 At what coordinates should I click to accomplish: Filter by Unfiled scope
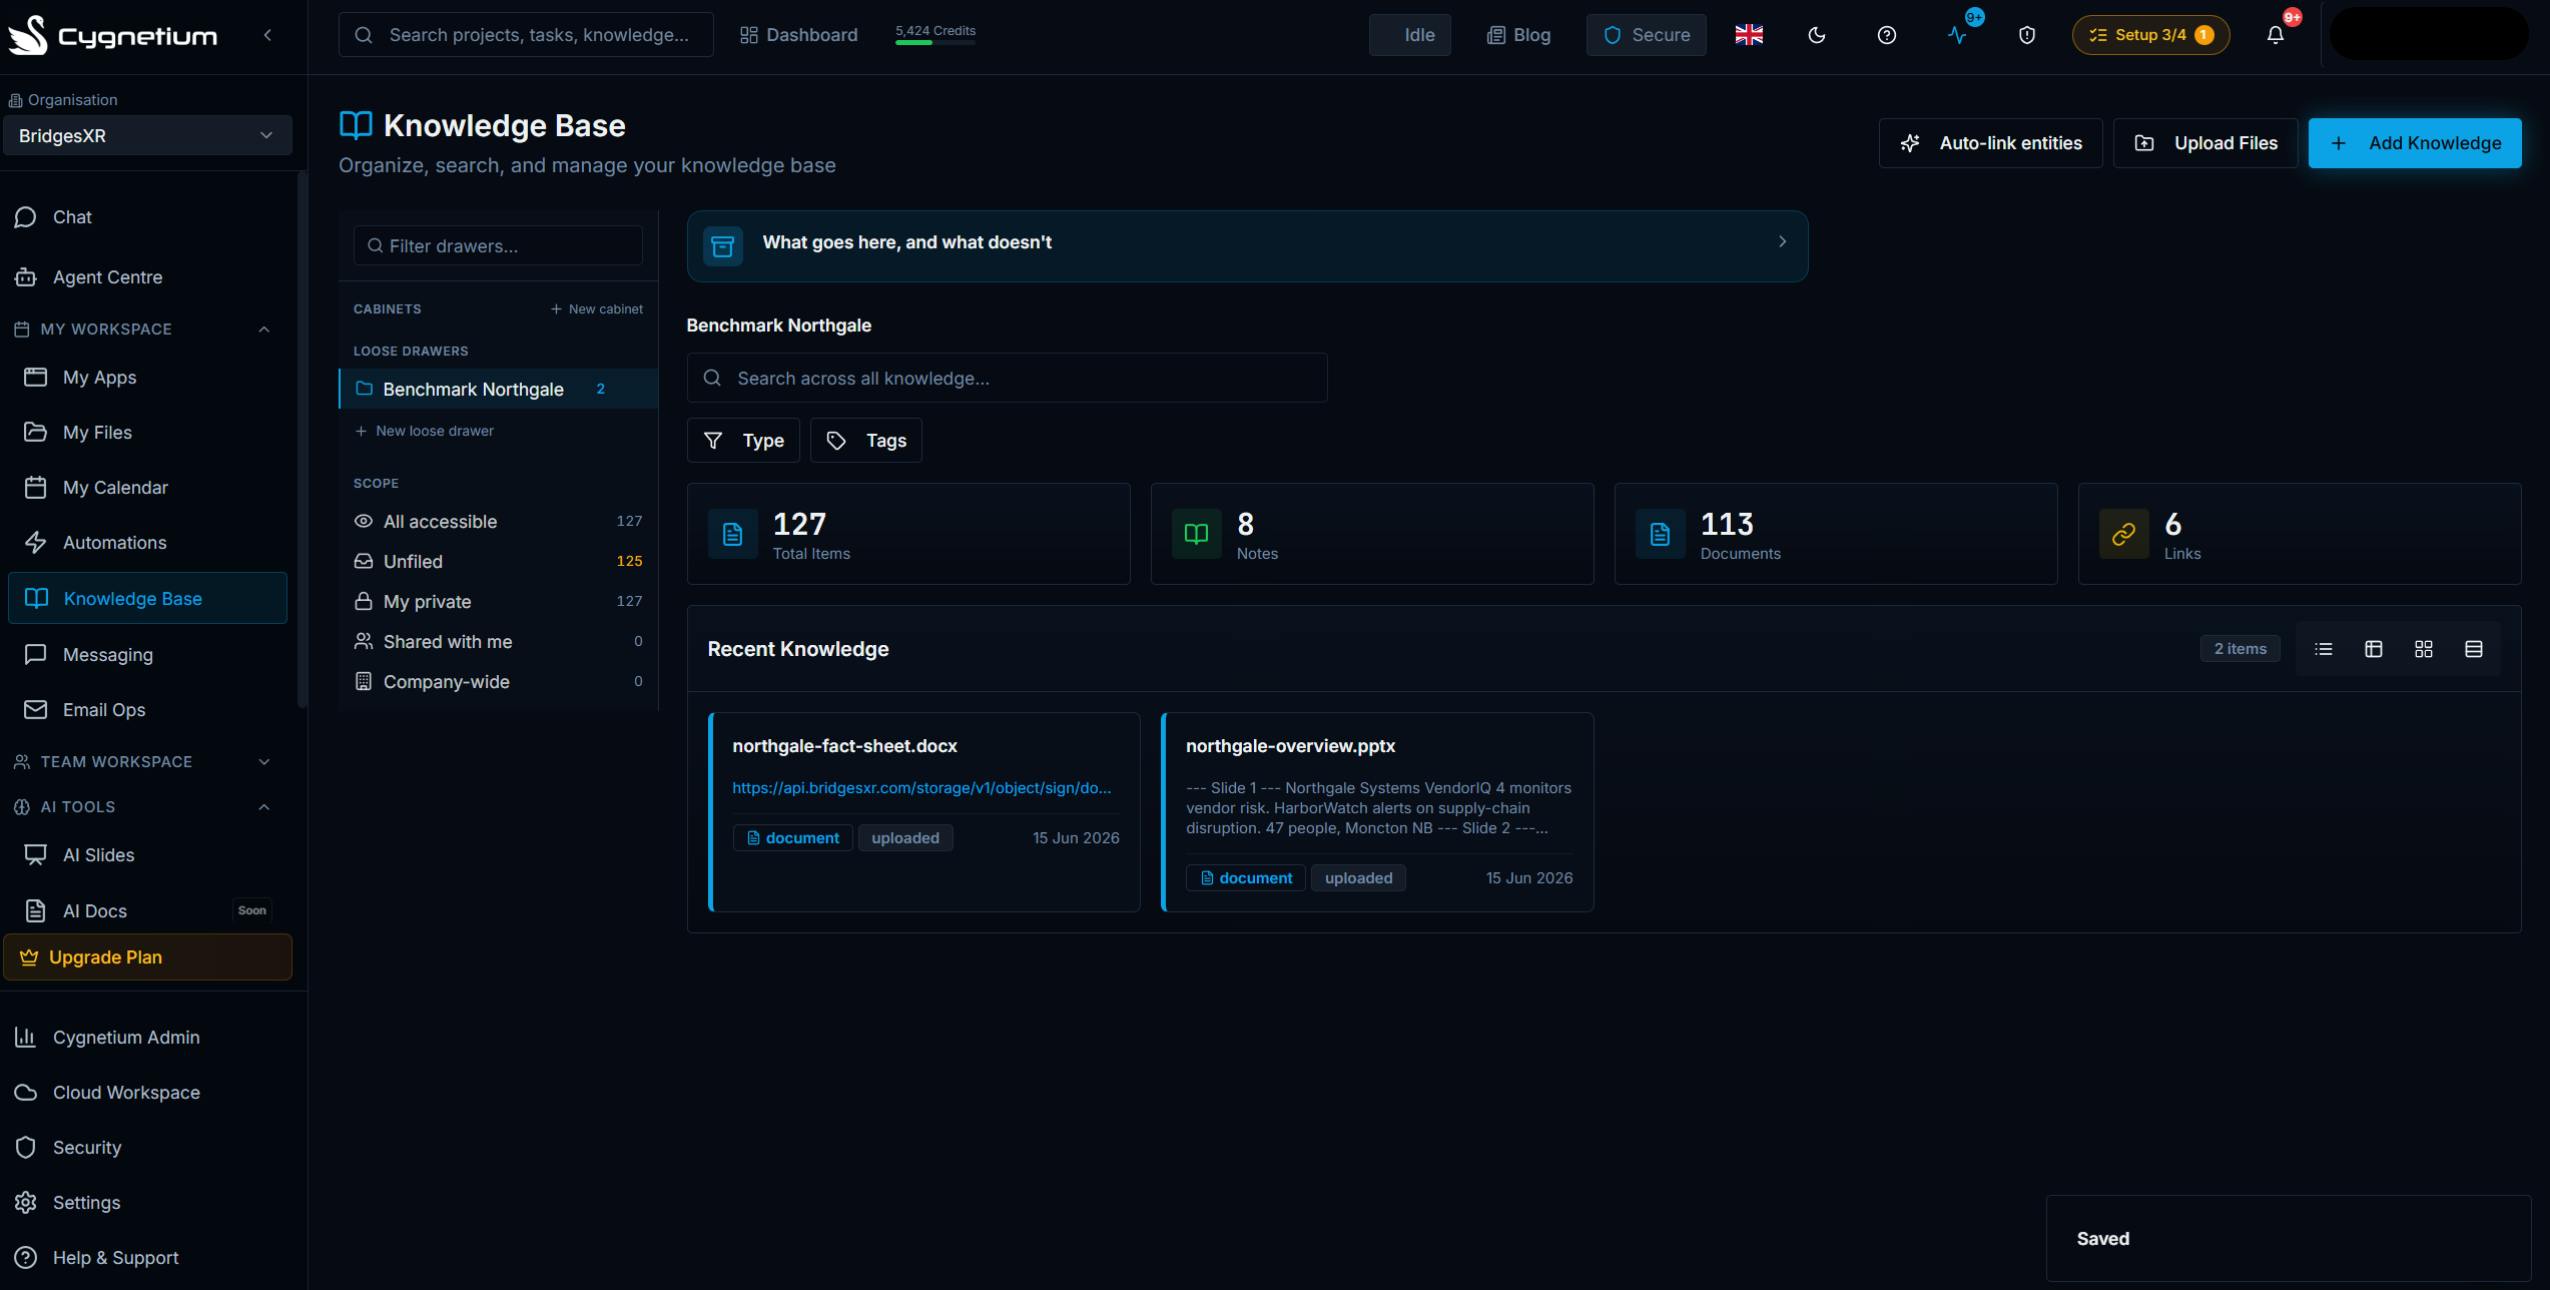pyautogui.click(x=498, y=561)
